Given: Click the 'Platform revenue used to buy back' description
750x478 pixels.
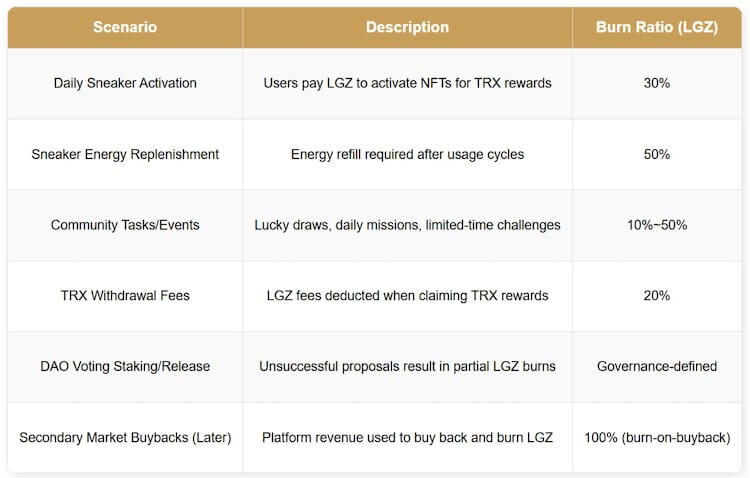Looking at the screenshot, I should [407, 437].
